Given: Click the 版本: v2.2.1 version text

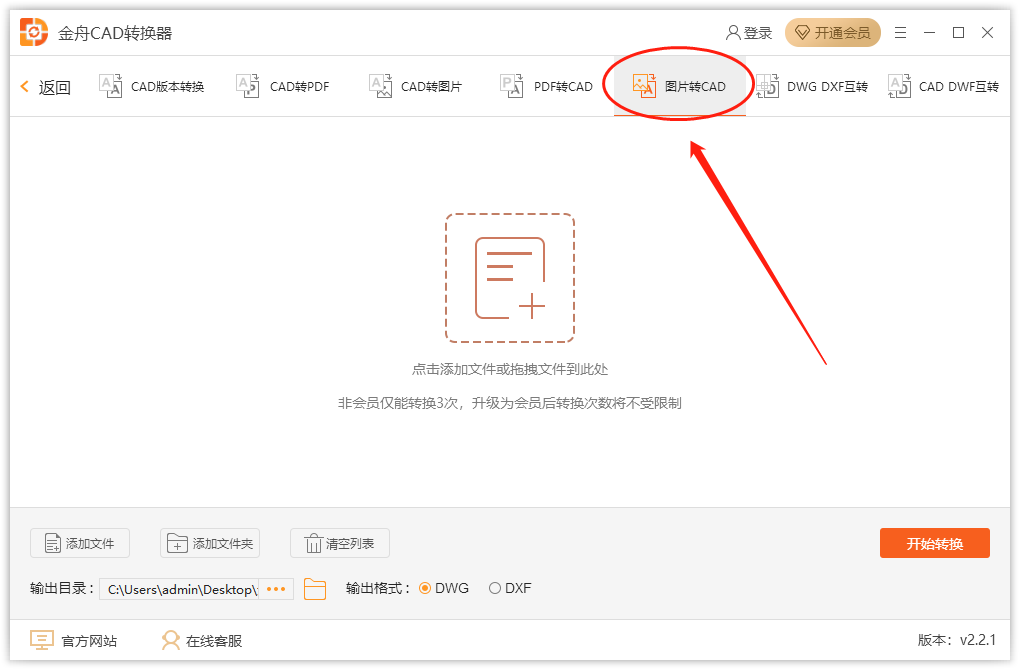Looking at the screenshot, I should [x=956, y=640].
